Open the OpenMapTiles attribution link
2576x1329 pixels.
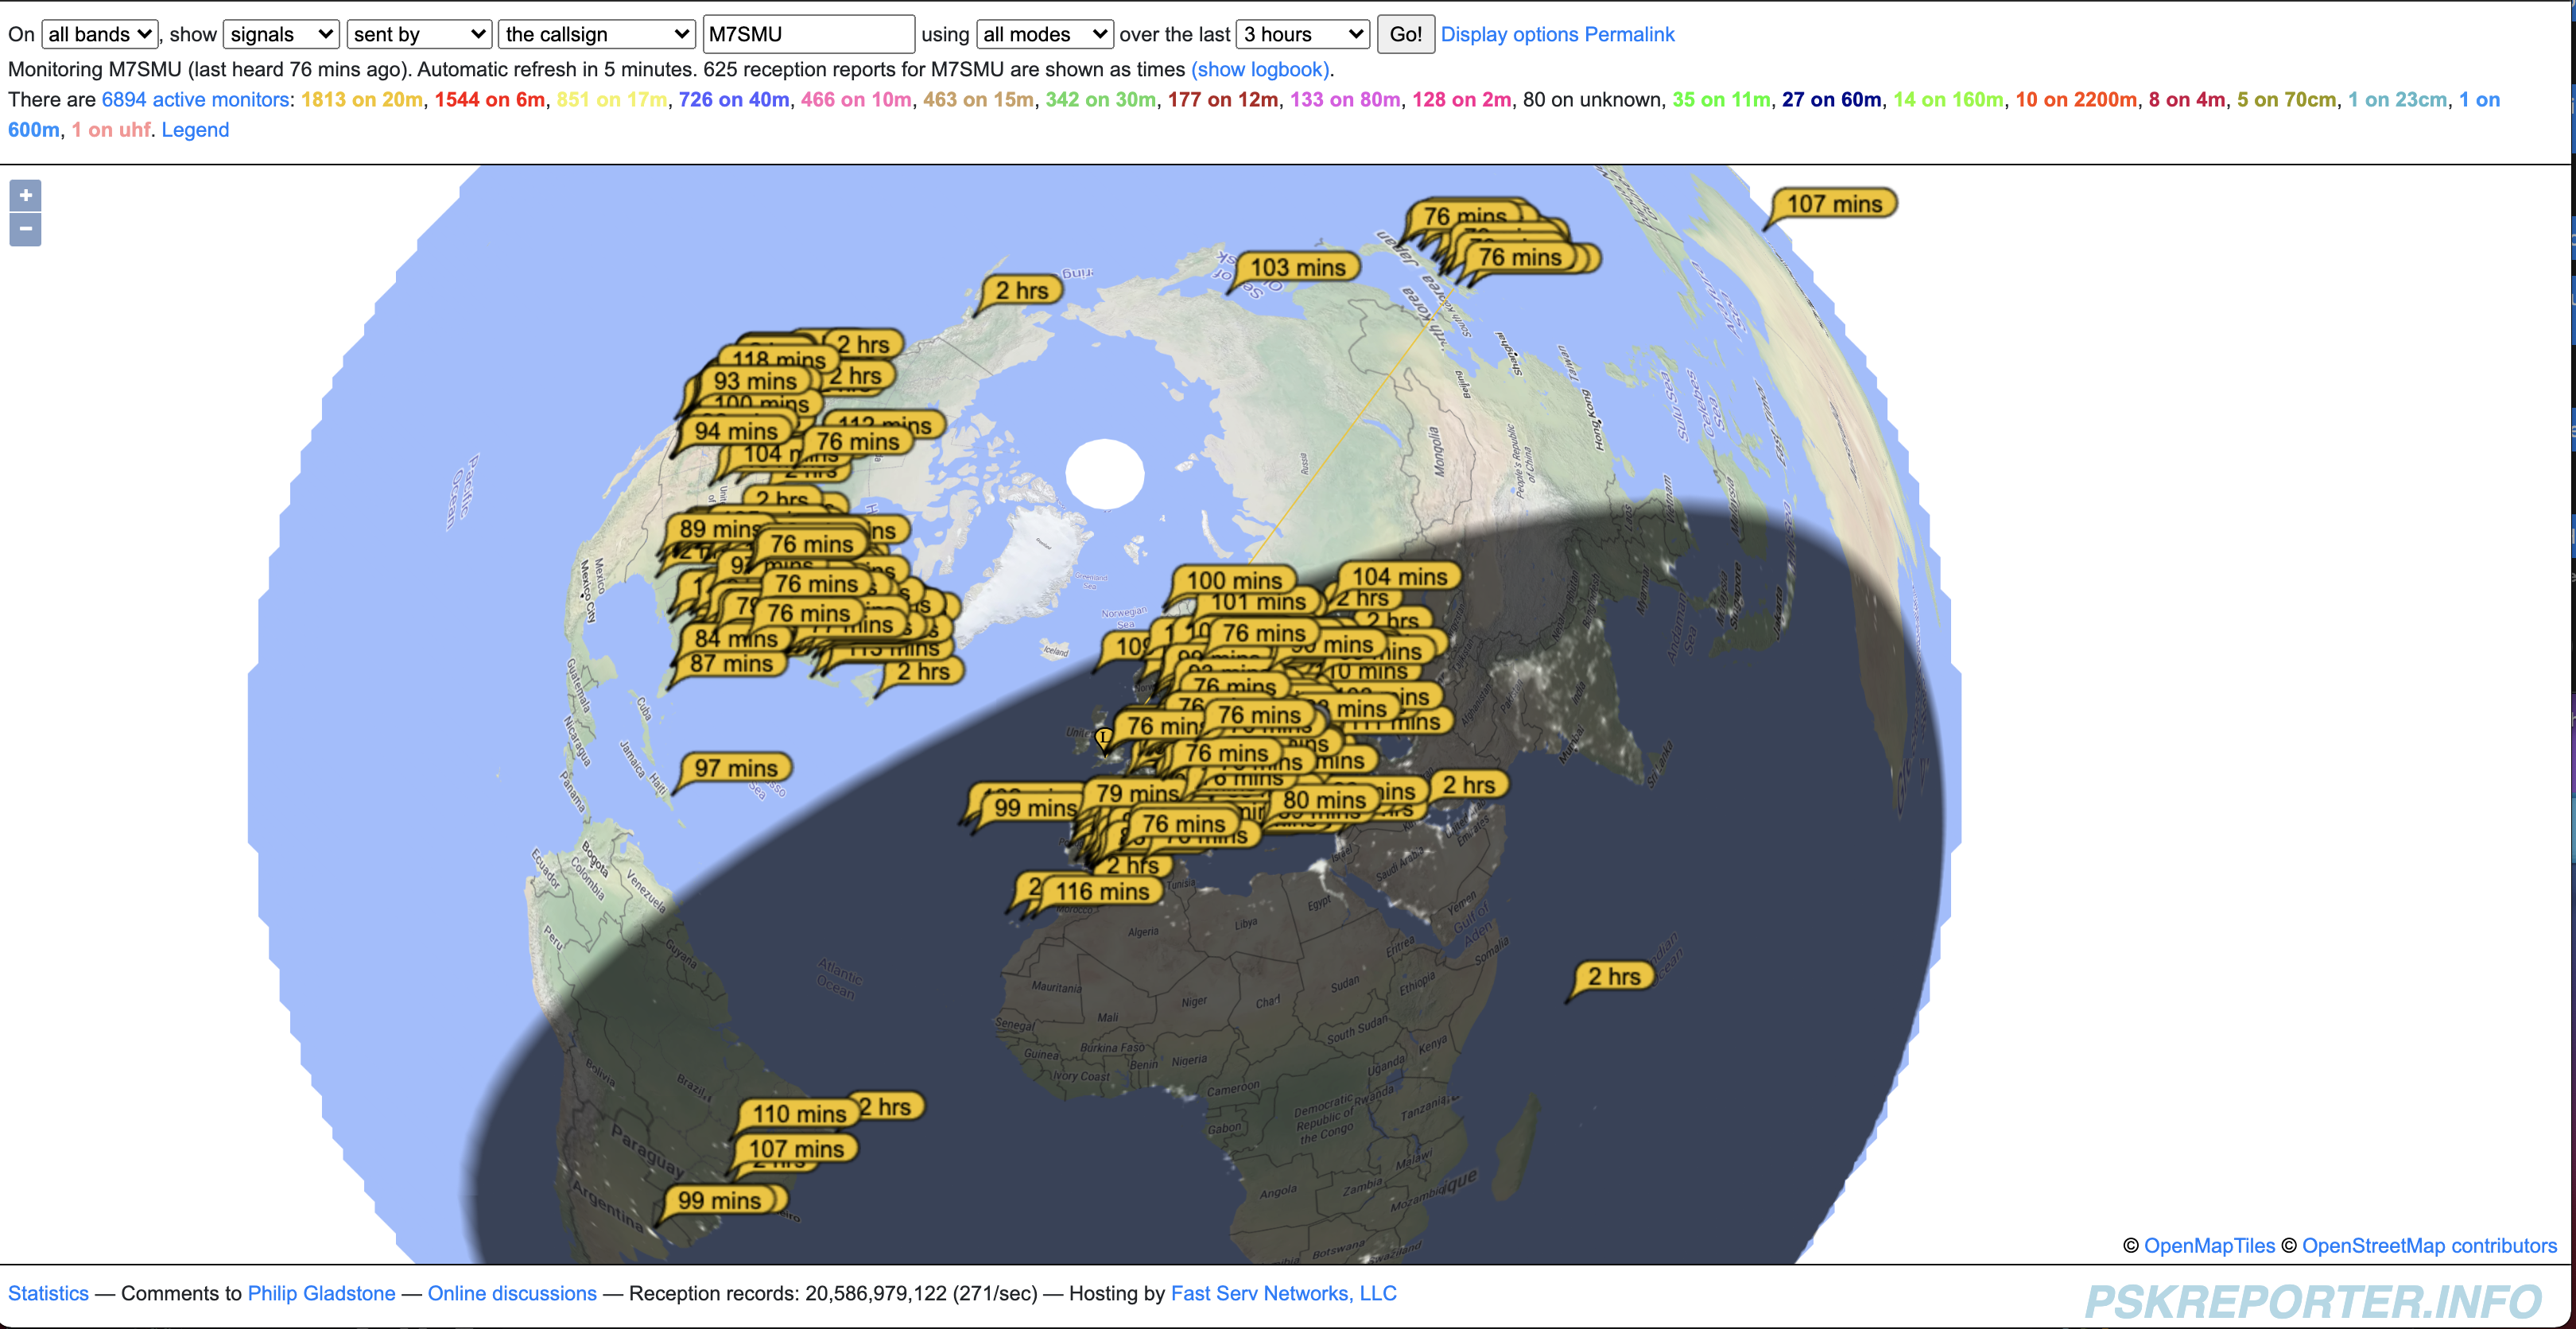(2209, 1245)
